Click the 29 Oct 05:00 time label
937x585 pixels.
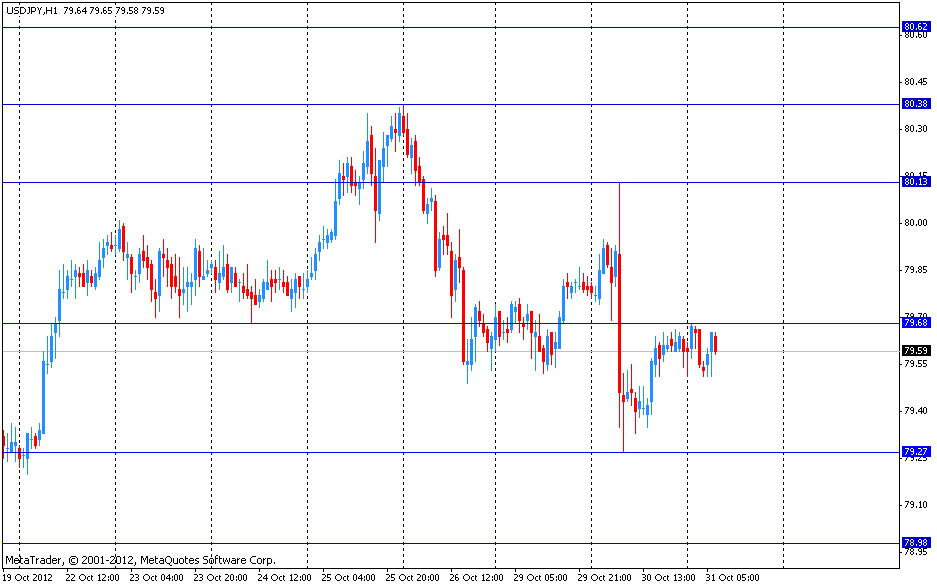tap(541, 577)
